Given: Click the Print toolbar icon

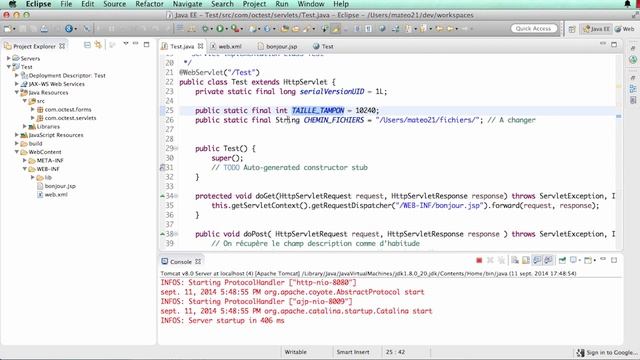Looking at the screenshot, I should click(x=44, y=29).
